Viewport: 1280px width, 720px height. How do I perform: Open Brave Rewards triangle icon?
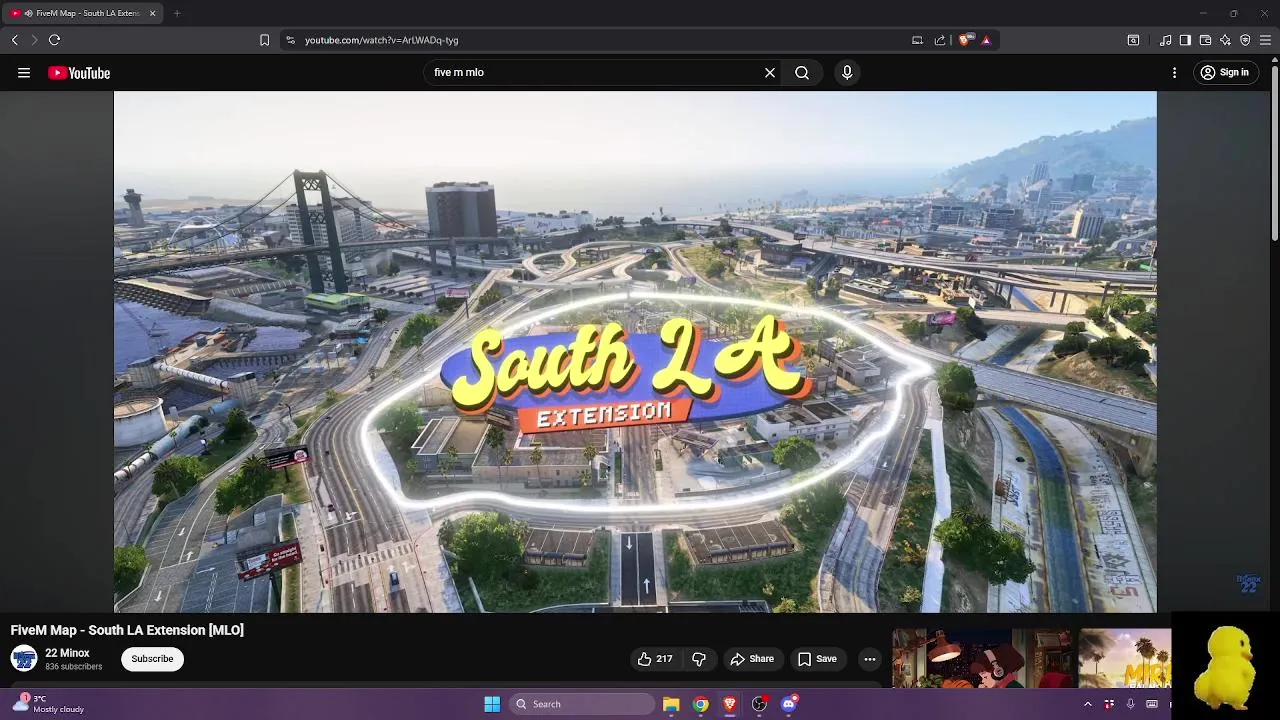coord(986,40)
